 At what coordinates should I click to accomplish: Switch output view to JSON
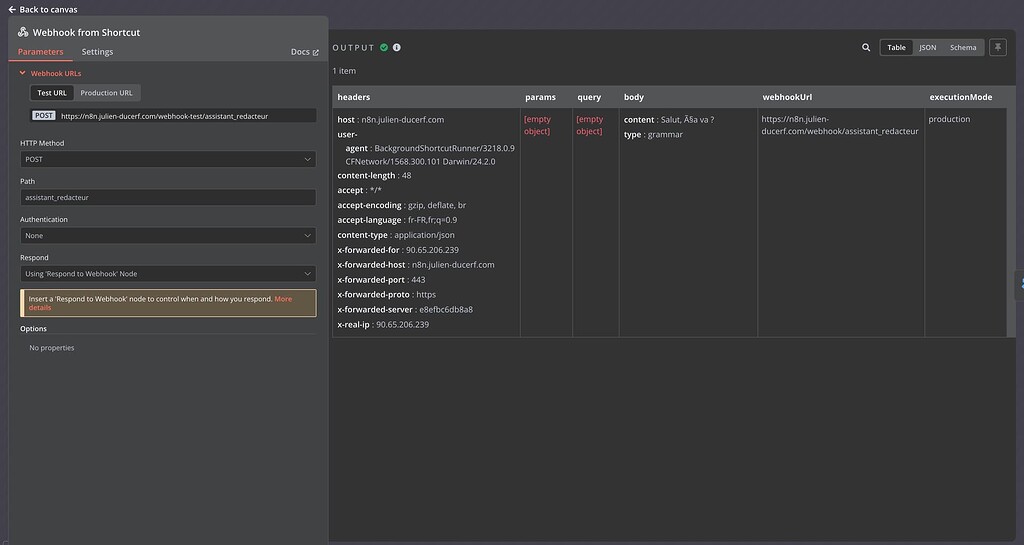(x=927, y=47)
